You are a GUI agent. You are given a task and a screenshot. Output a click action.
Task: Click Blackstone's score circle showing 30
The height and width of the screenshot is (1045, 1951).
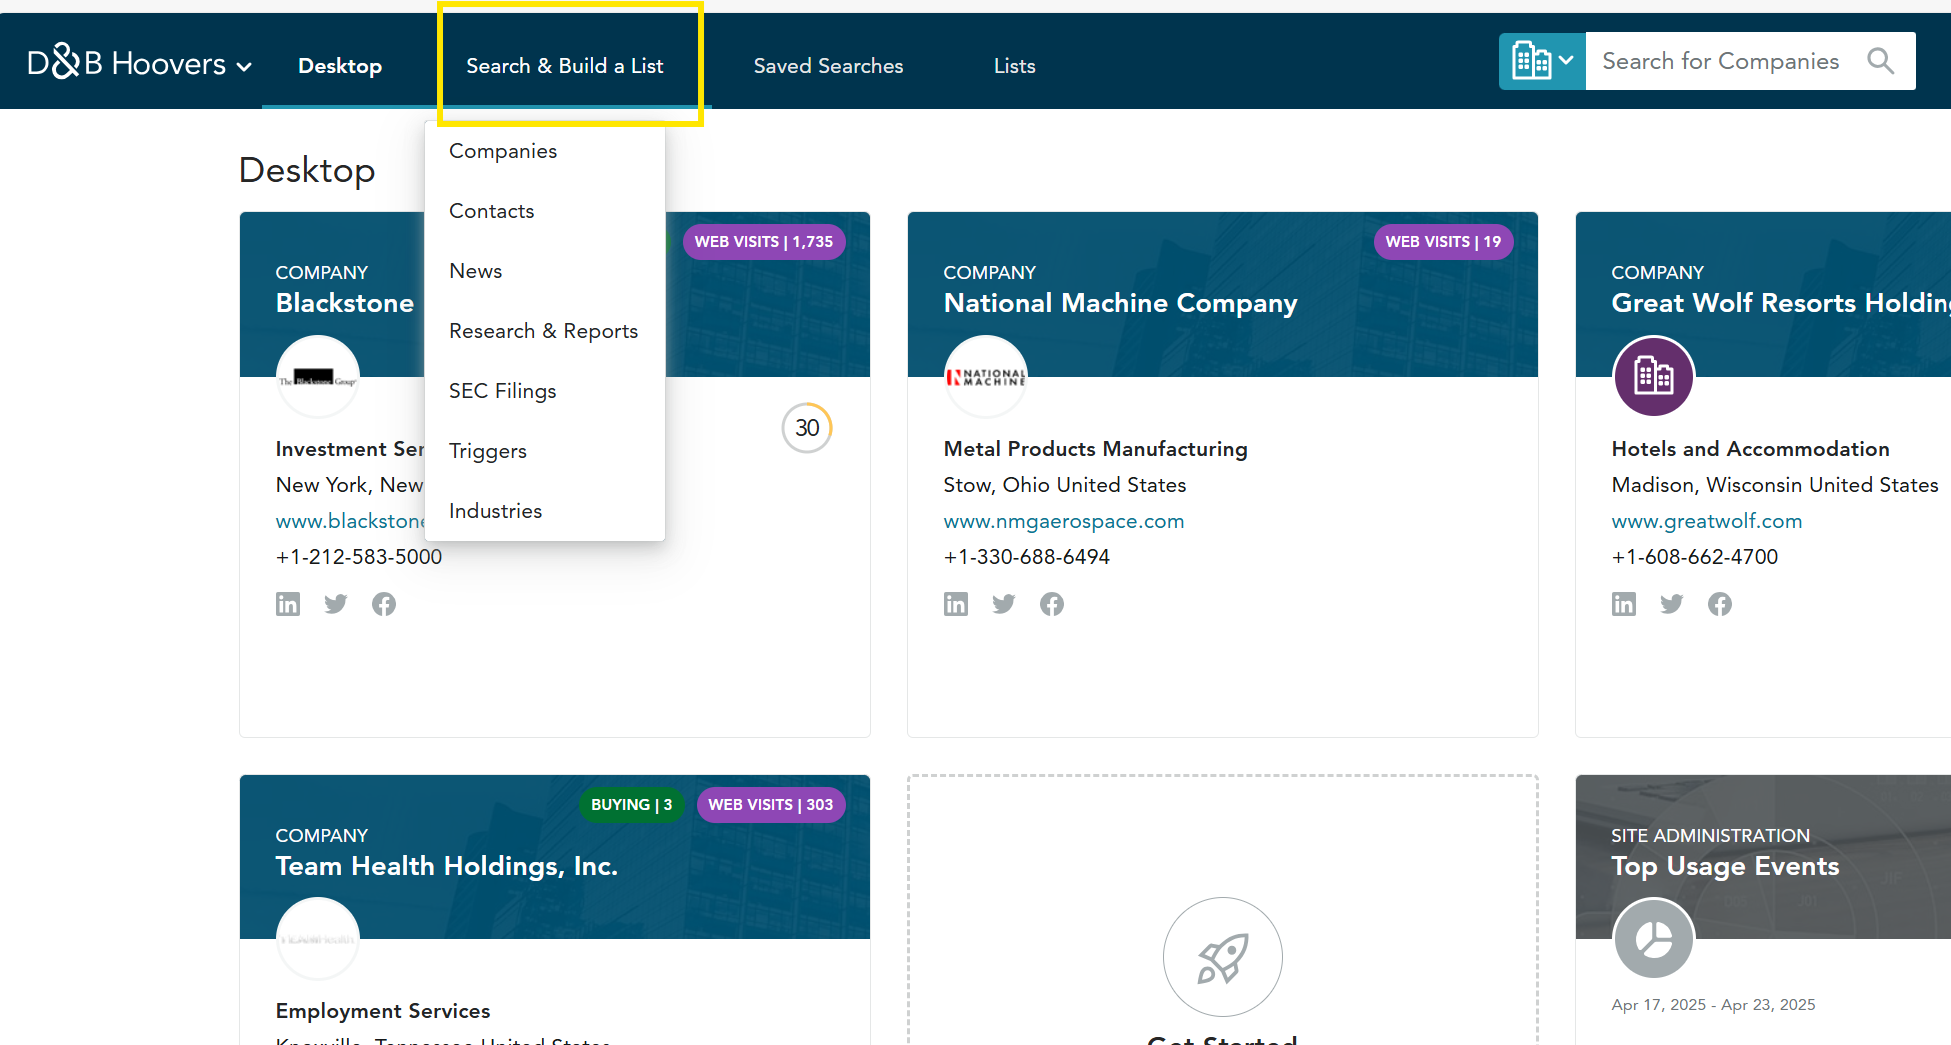pos(807,428)
